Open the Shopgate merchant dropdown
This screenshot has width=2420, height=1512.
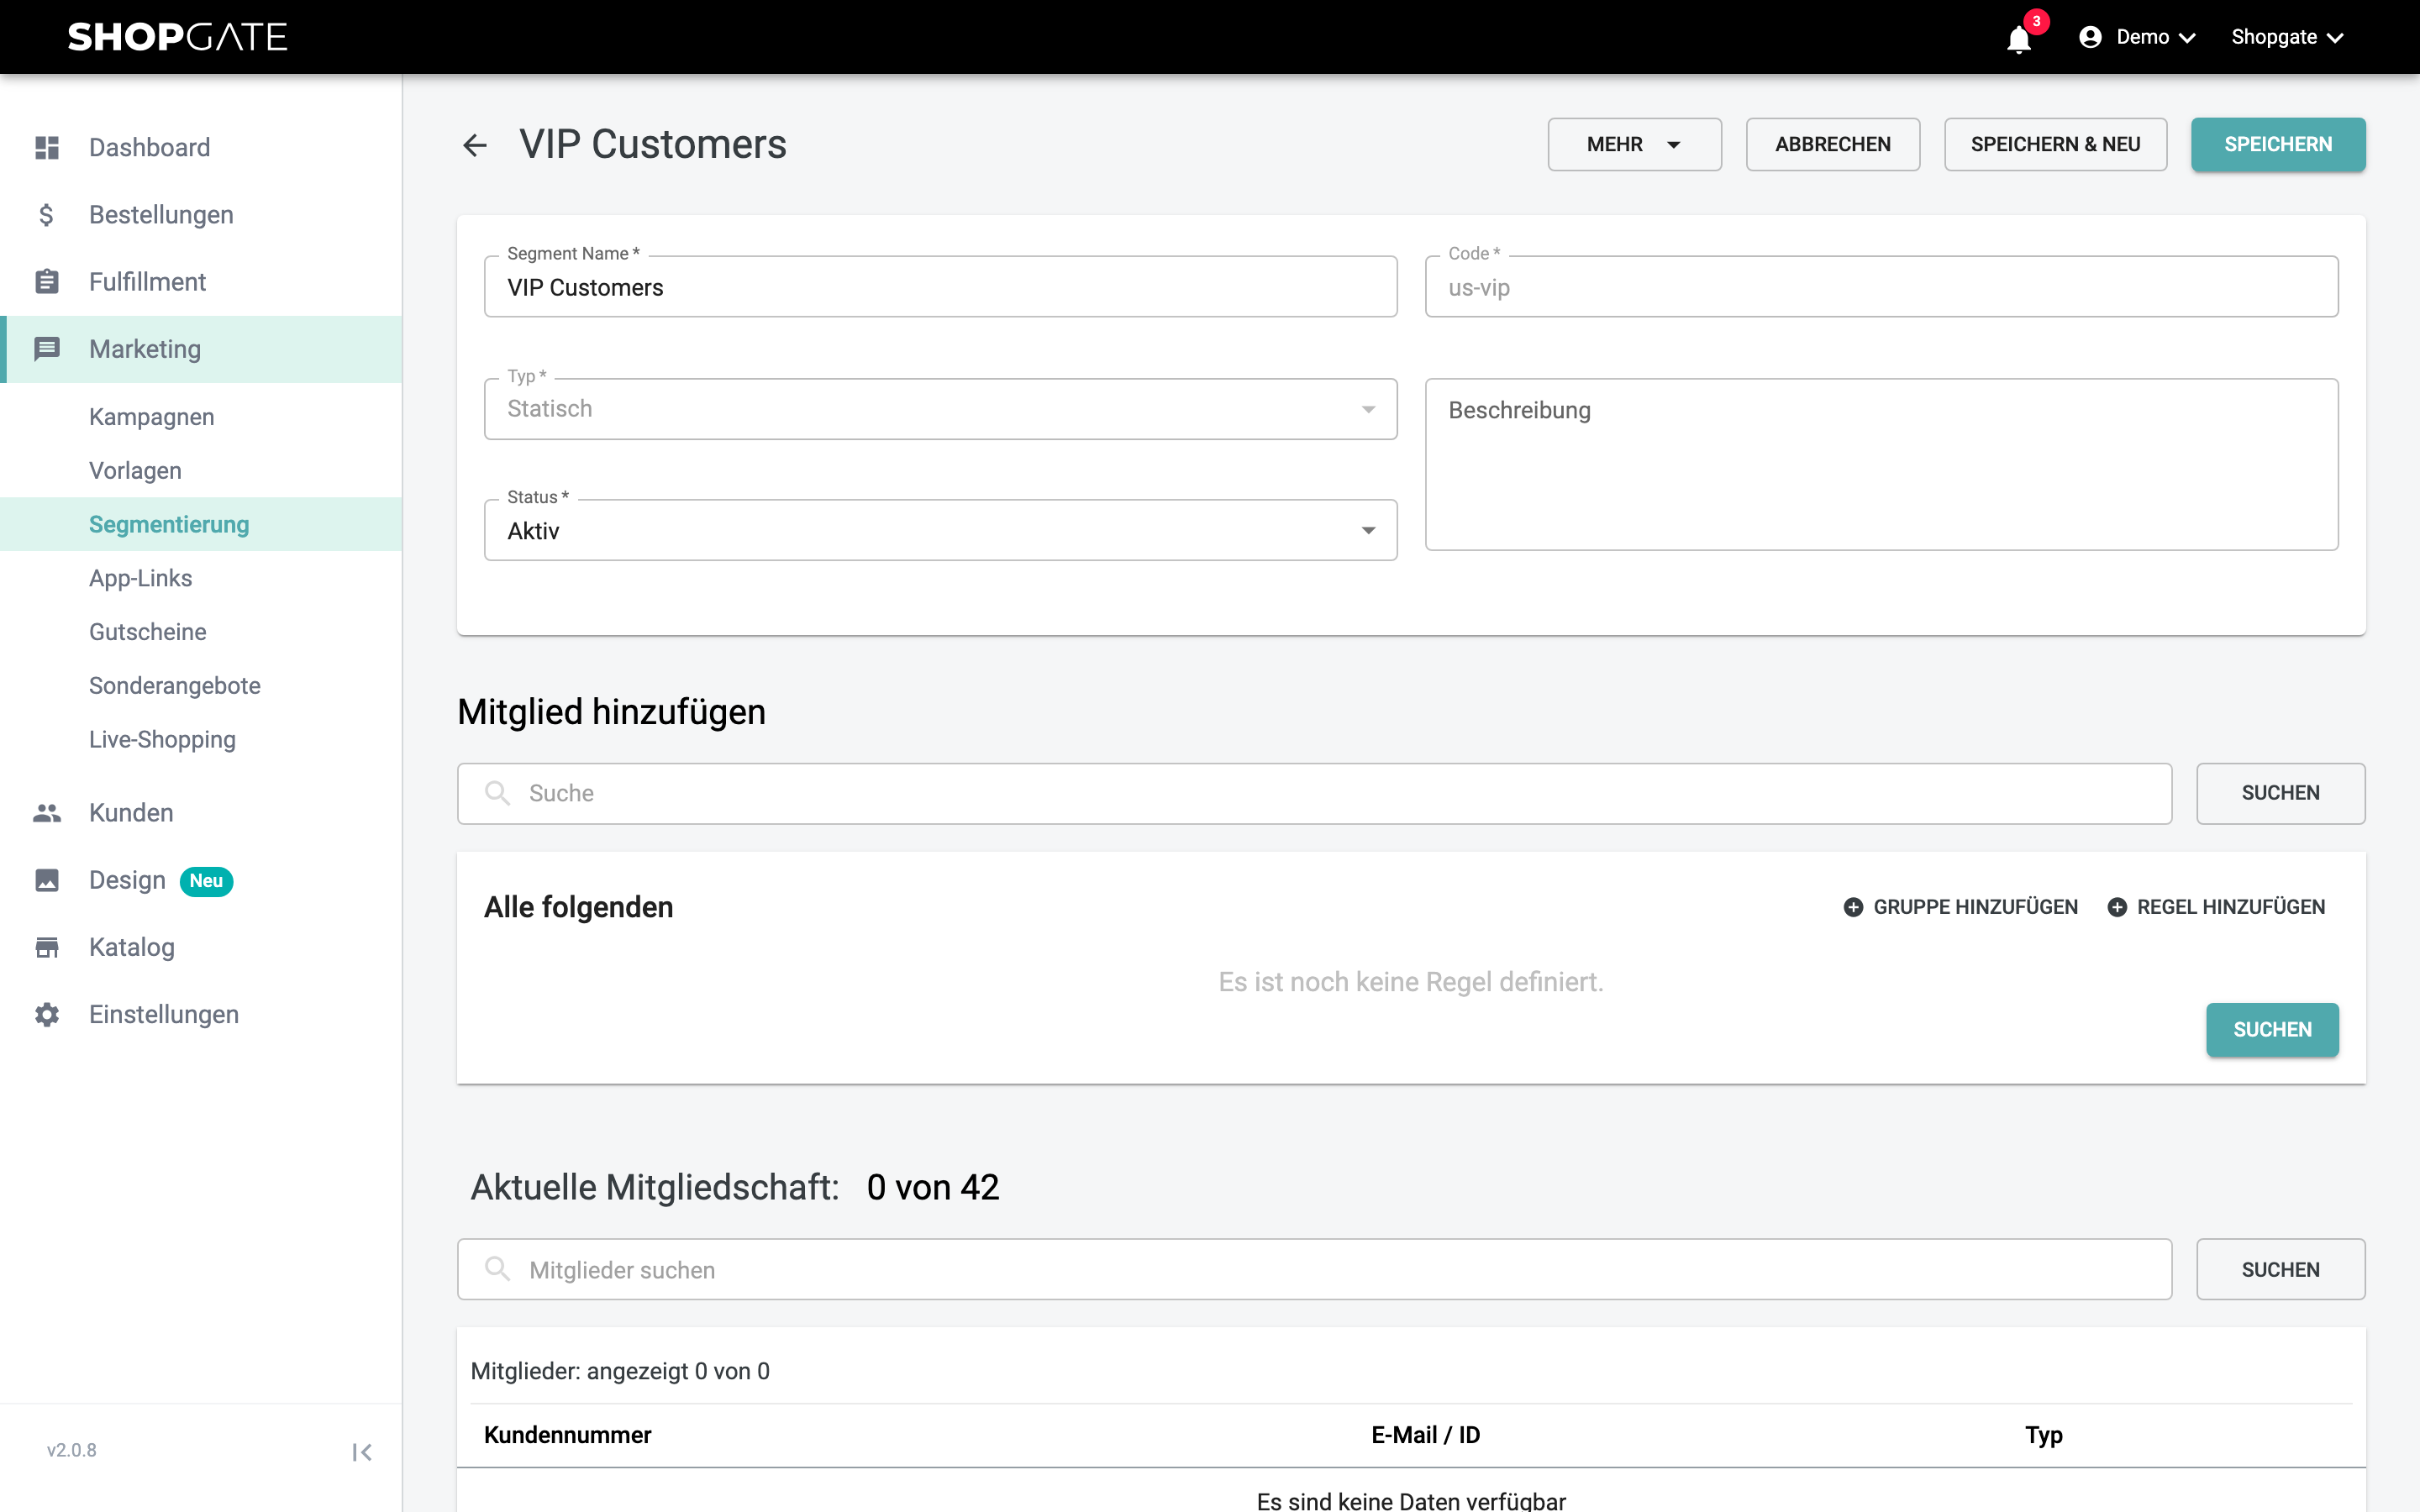point(2287,37)
